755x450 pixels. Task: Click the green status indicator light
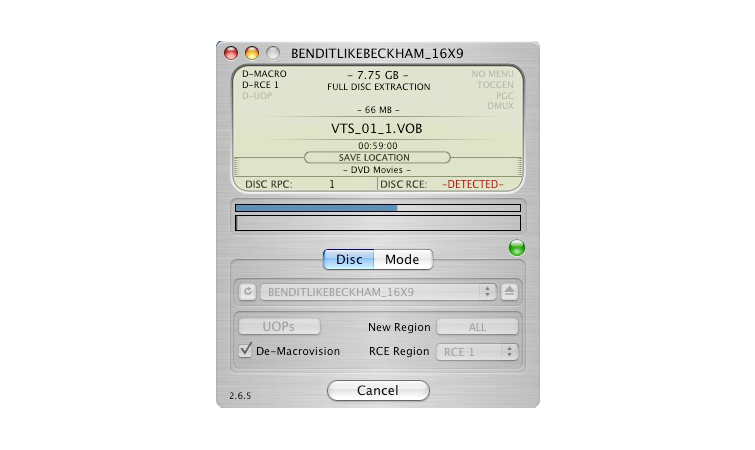517,248
